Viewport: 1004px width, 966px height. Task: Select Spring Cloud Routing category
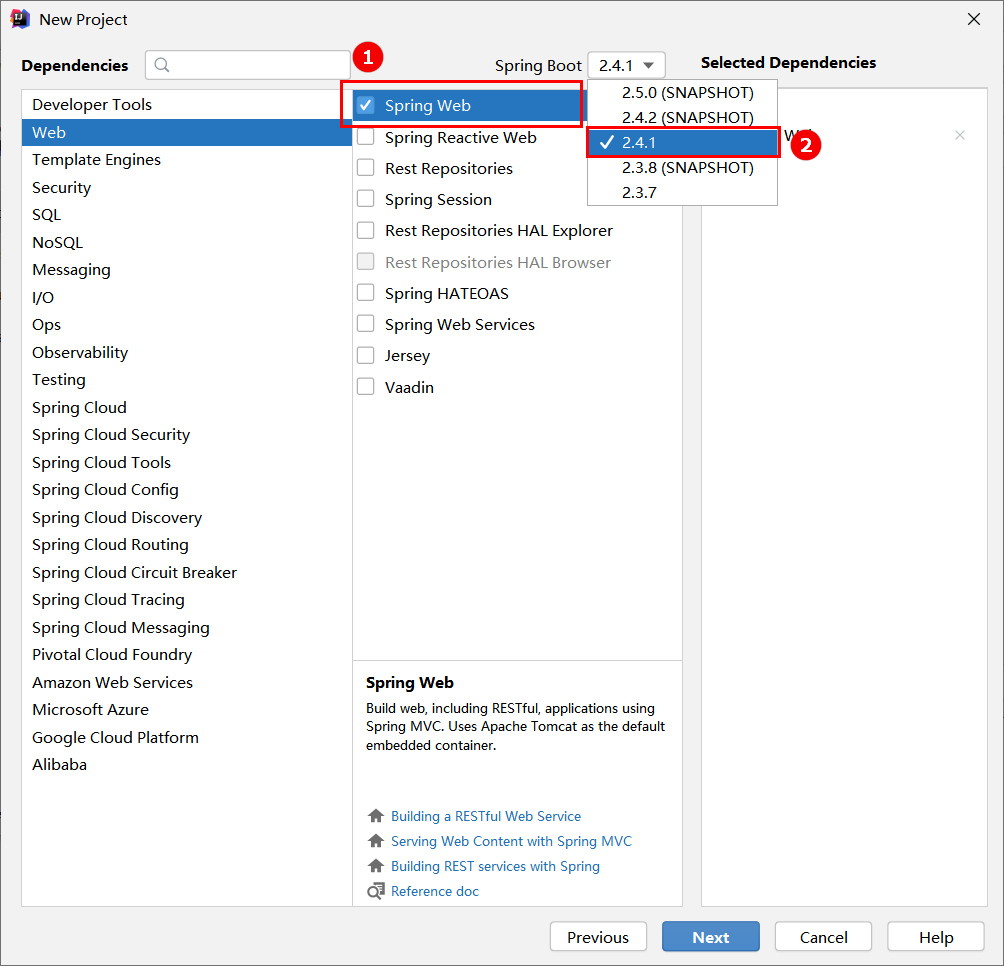point(186,545)
